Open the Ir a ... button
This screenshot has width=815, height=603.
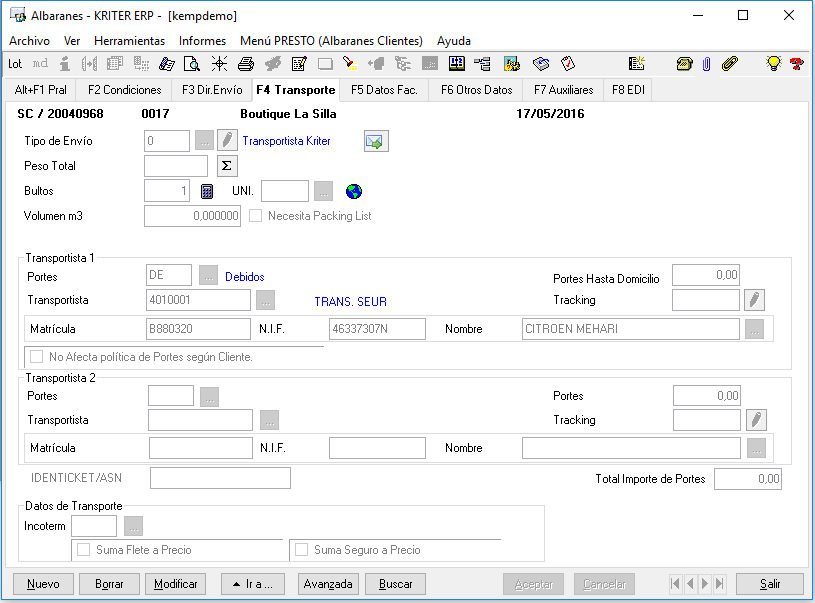253,584
